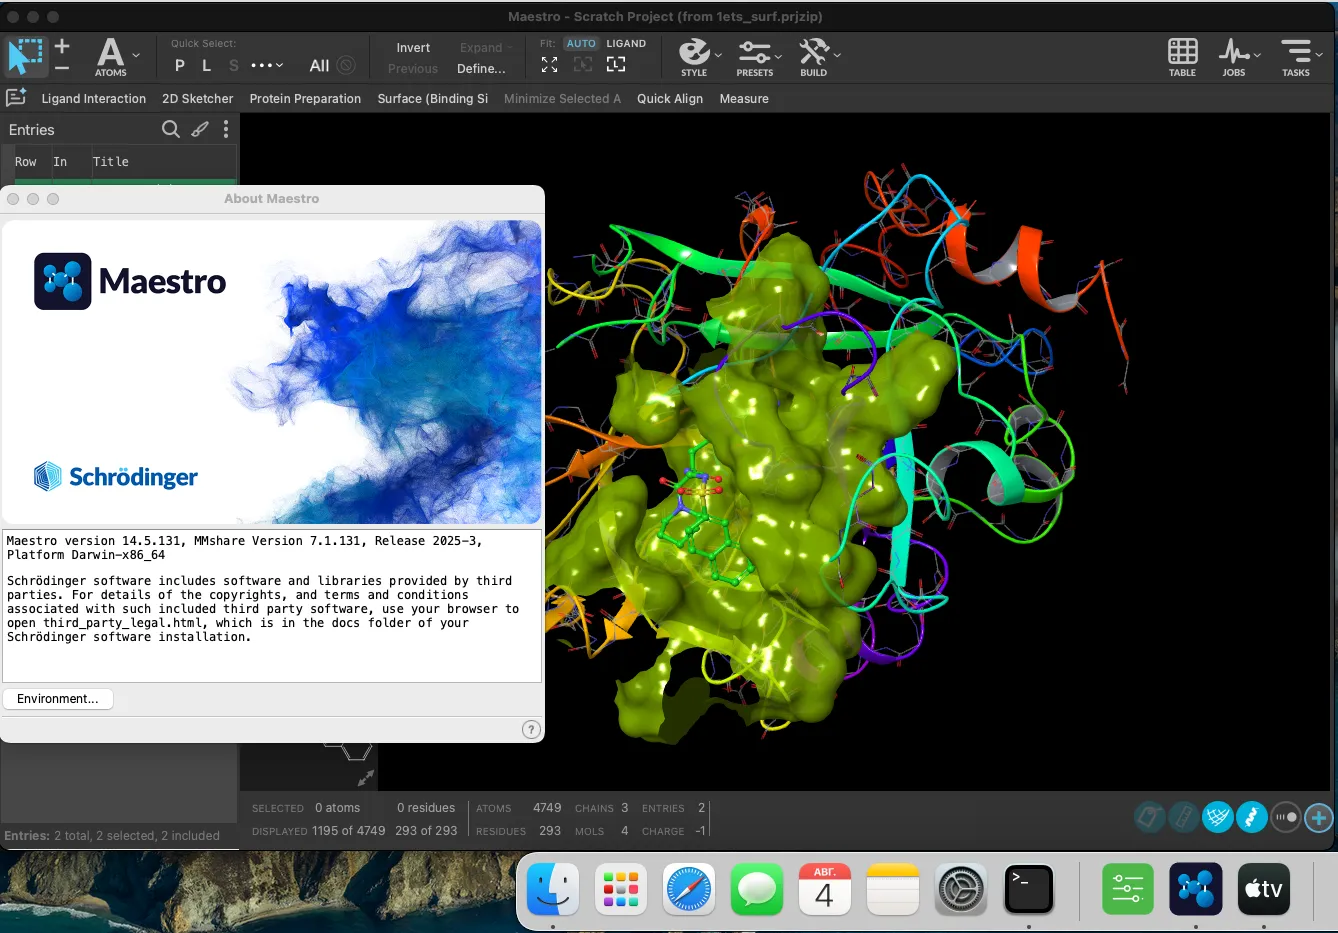Click the dimmed film-strip status toggle
1338x933 pixels.
click(1183, 818)
